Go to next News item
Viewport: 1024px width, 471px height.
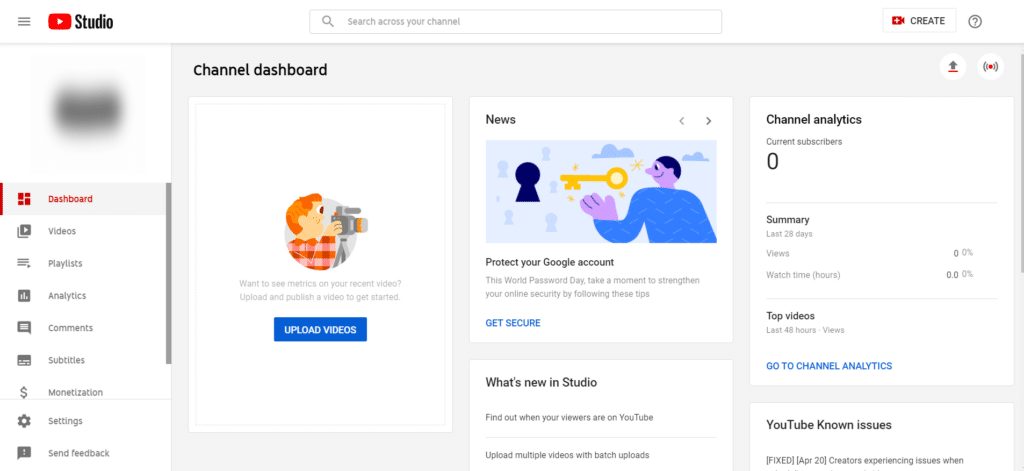pyautogui.click(x=709, y=121)
